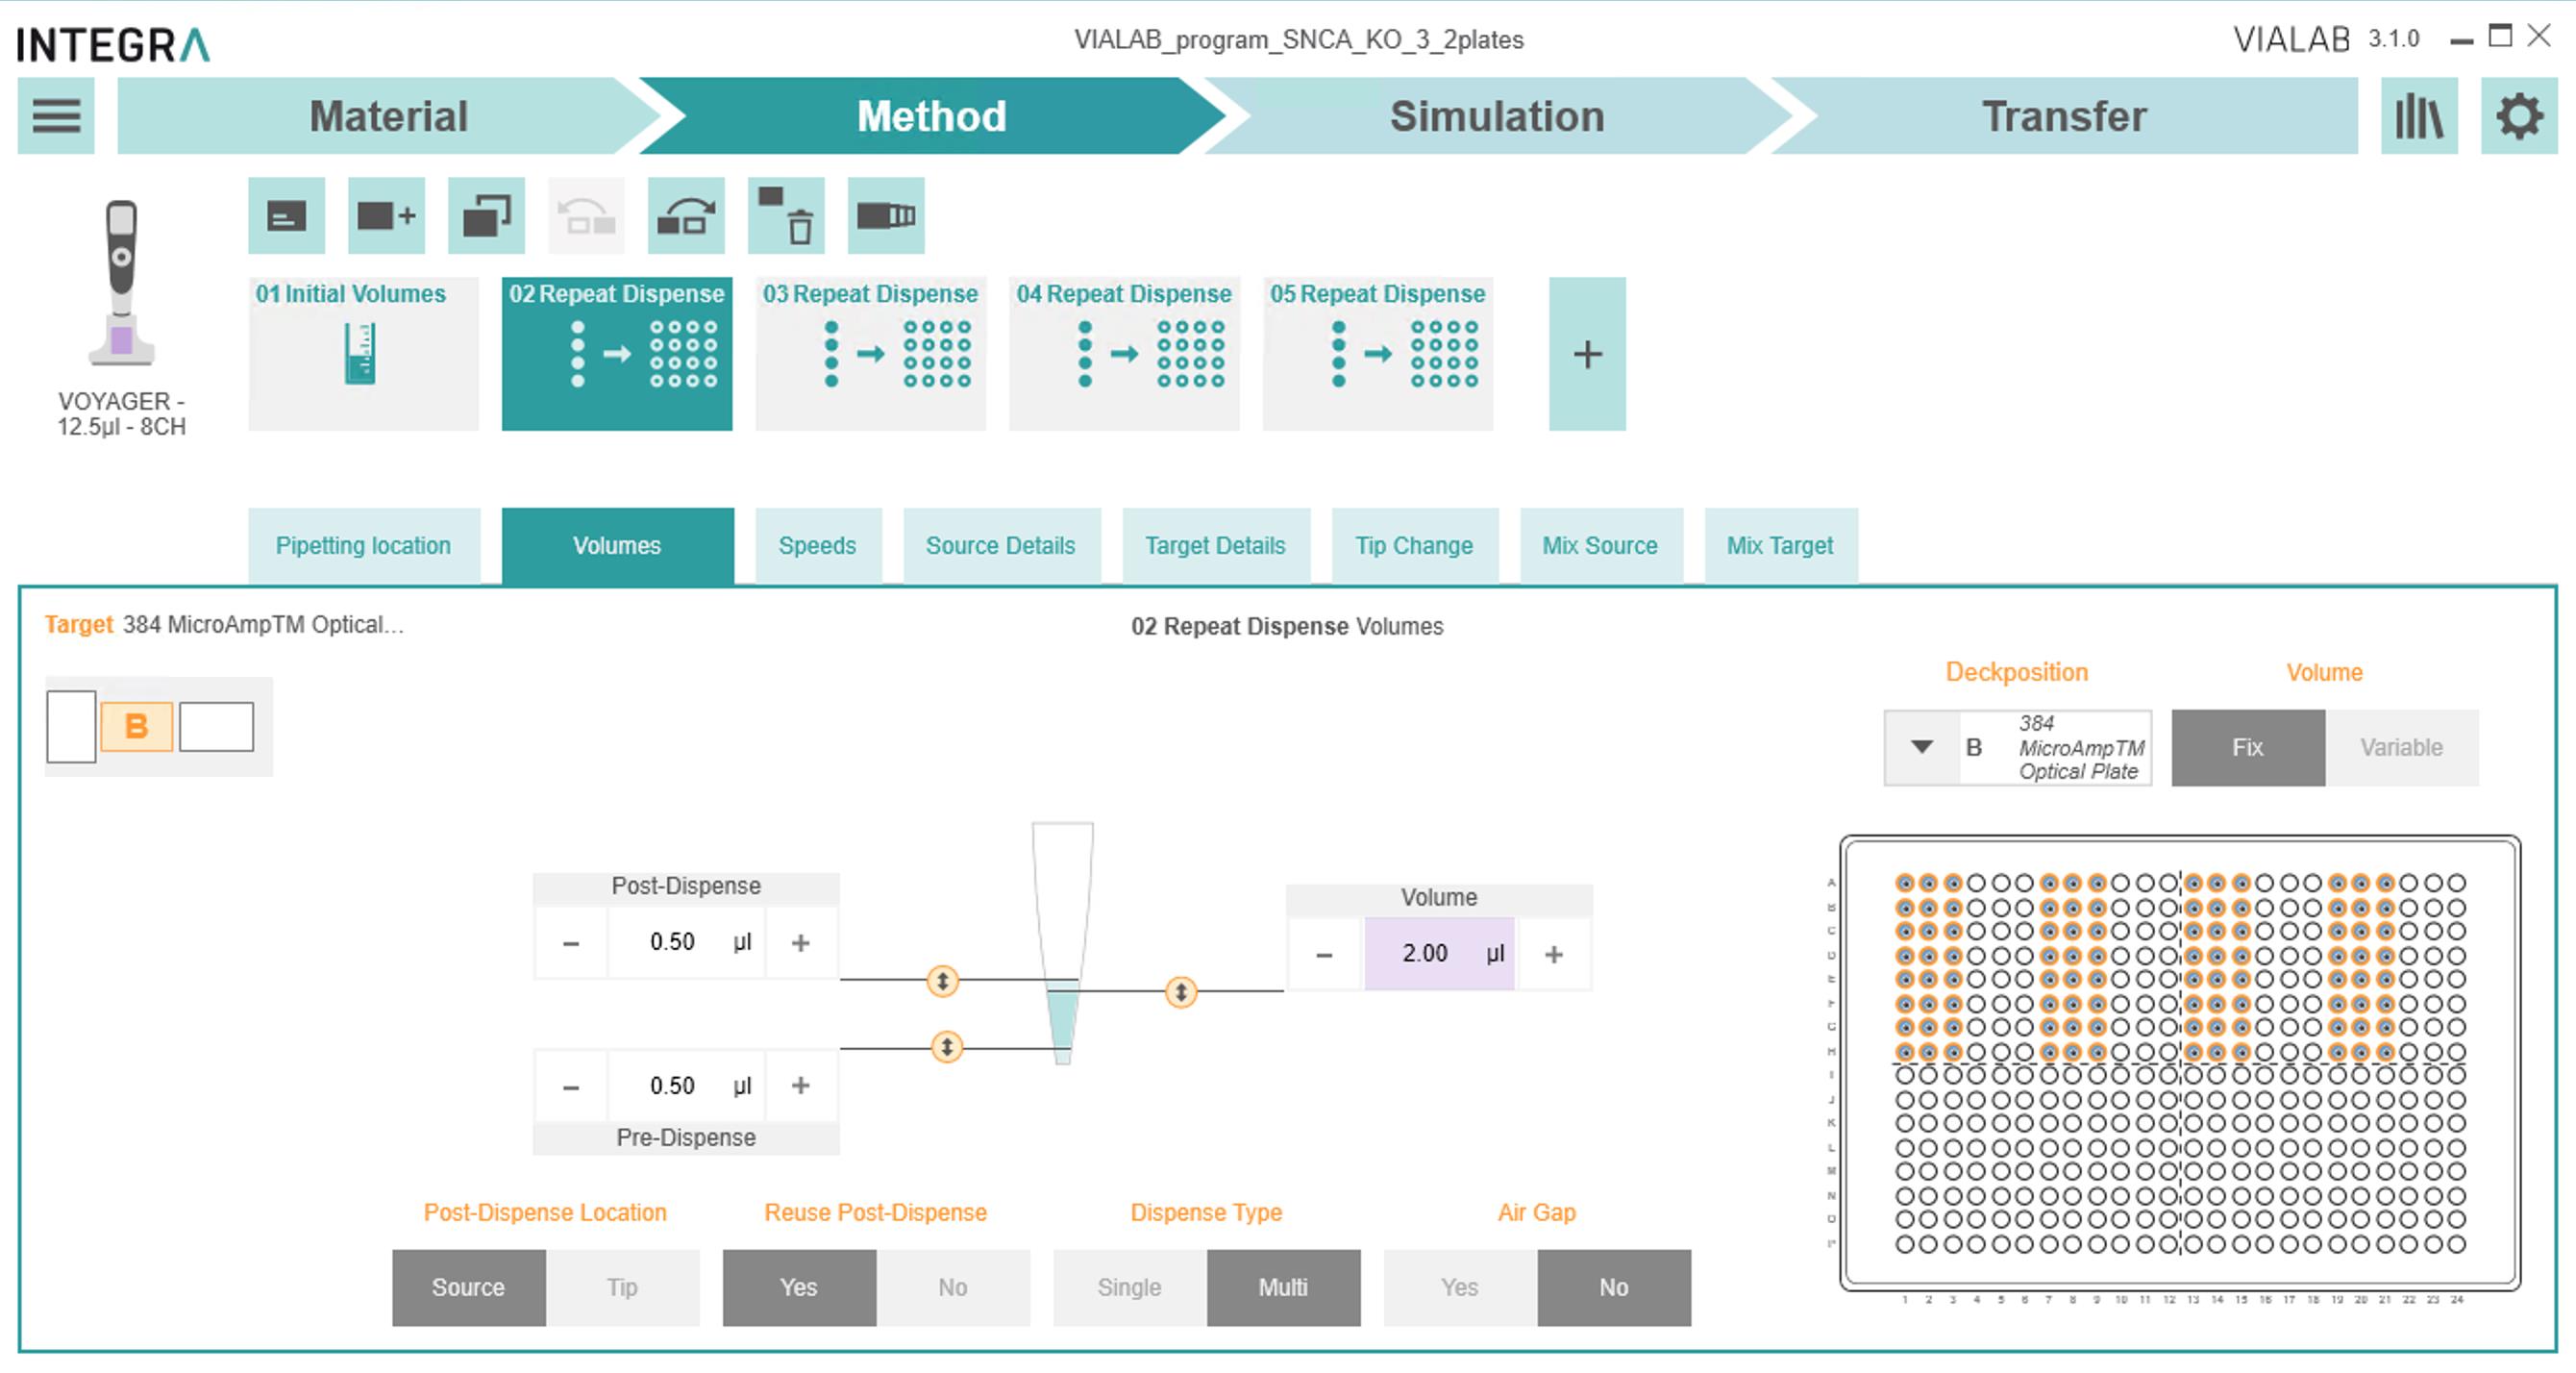
Task: Click the add step toolbar icon
Action: pos(386,216)
